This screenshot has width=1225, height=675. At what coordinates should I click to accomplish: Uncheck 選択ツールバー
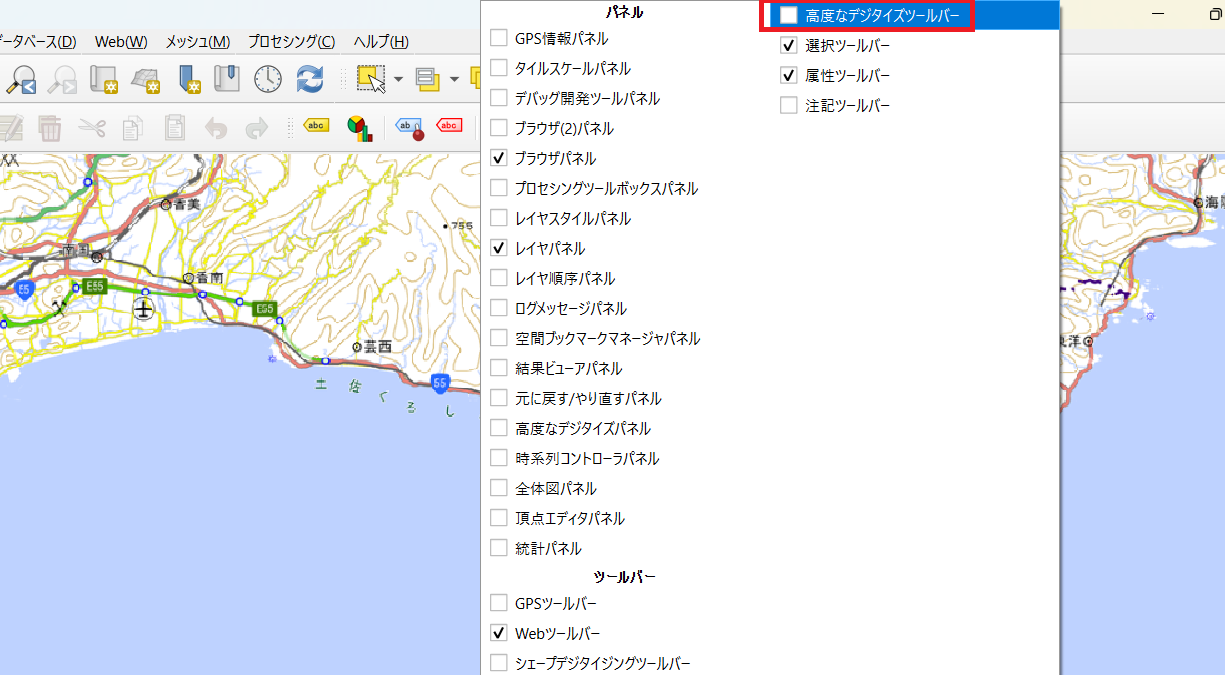click(x=789, y=45)
